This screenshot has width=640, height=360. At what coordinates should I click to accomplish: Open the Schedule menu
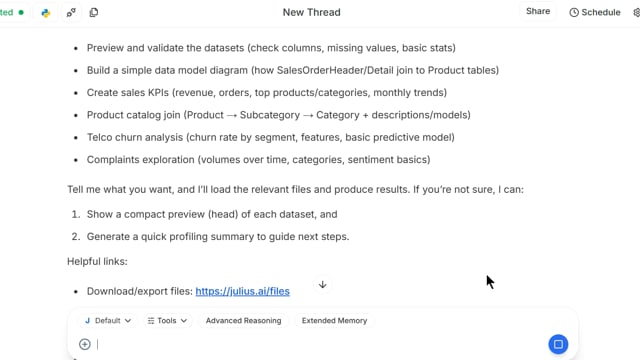click(x=595, y=12)
